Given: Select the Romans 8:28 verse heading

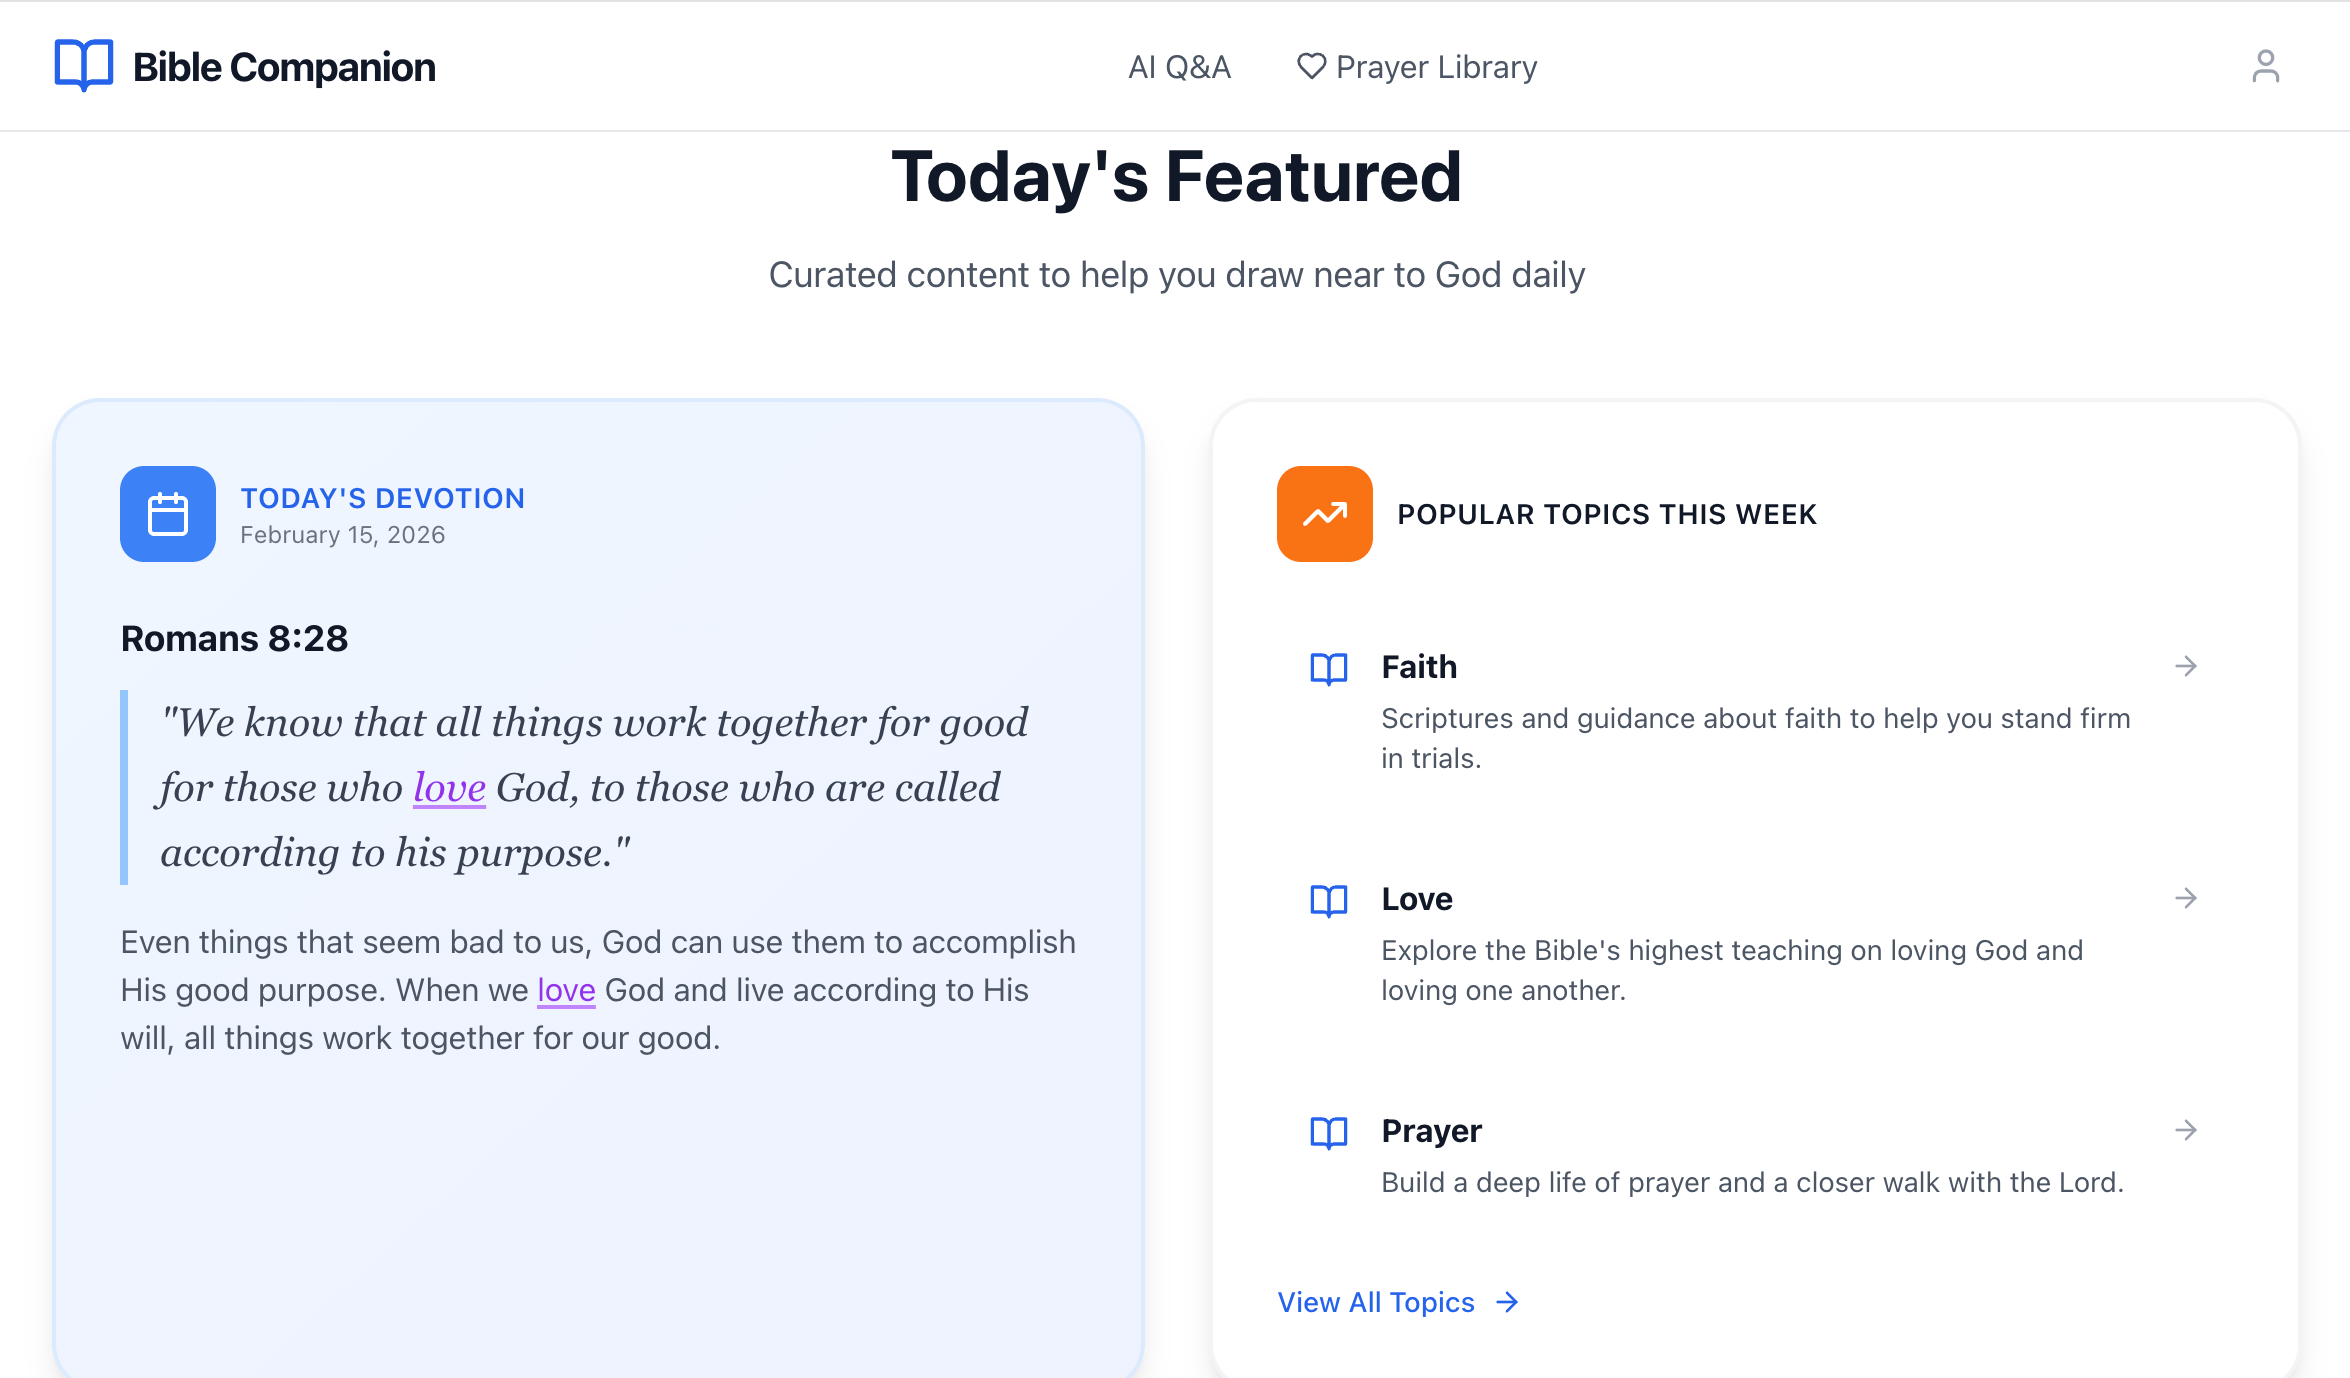Looking at the screenshot, I should click(234, 639).
